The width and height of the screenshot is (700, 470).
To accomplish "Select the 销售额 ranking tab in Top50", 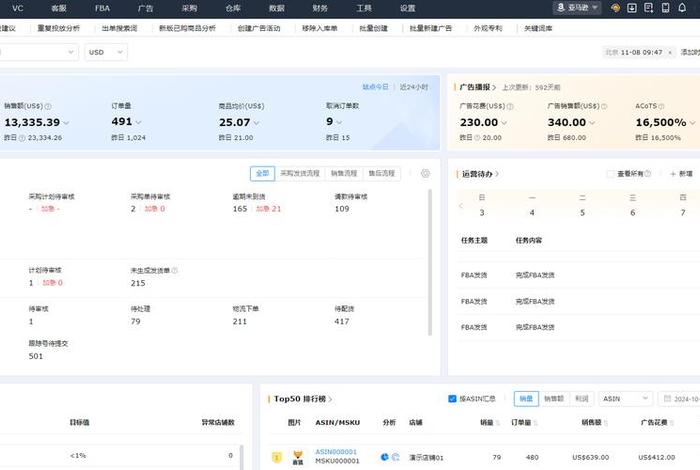I will click(554, 399).
